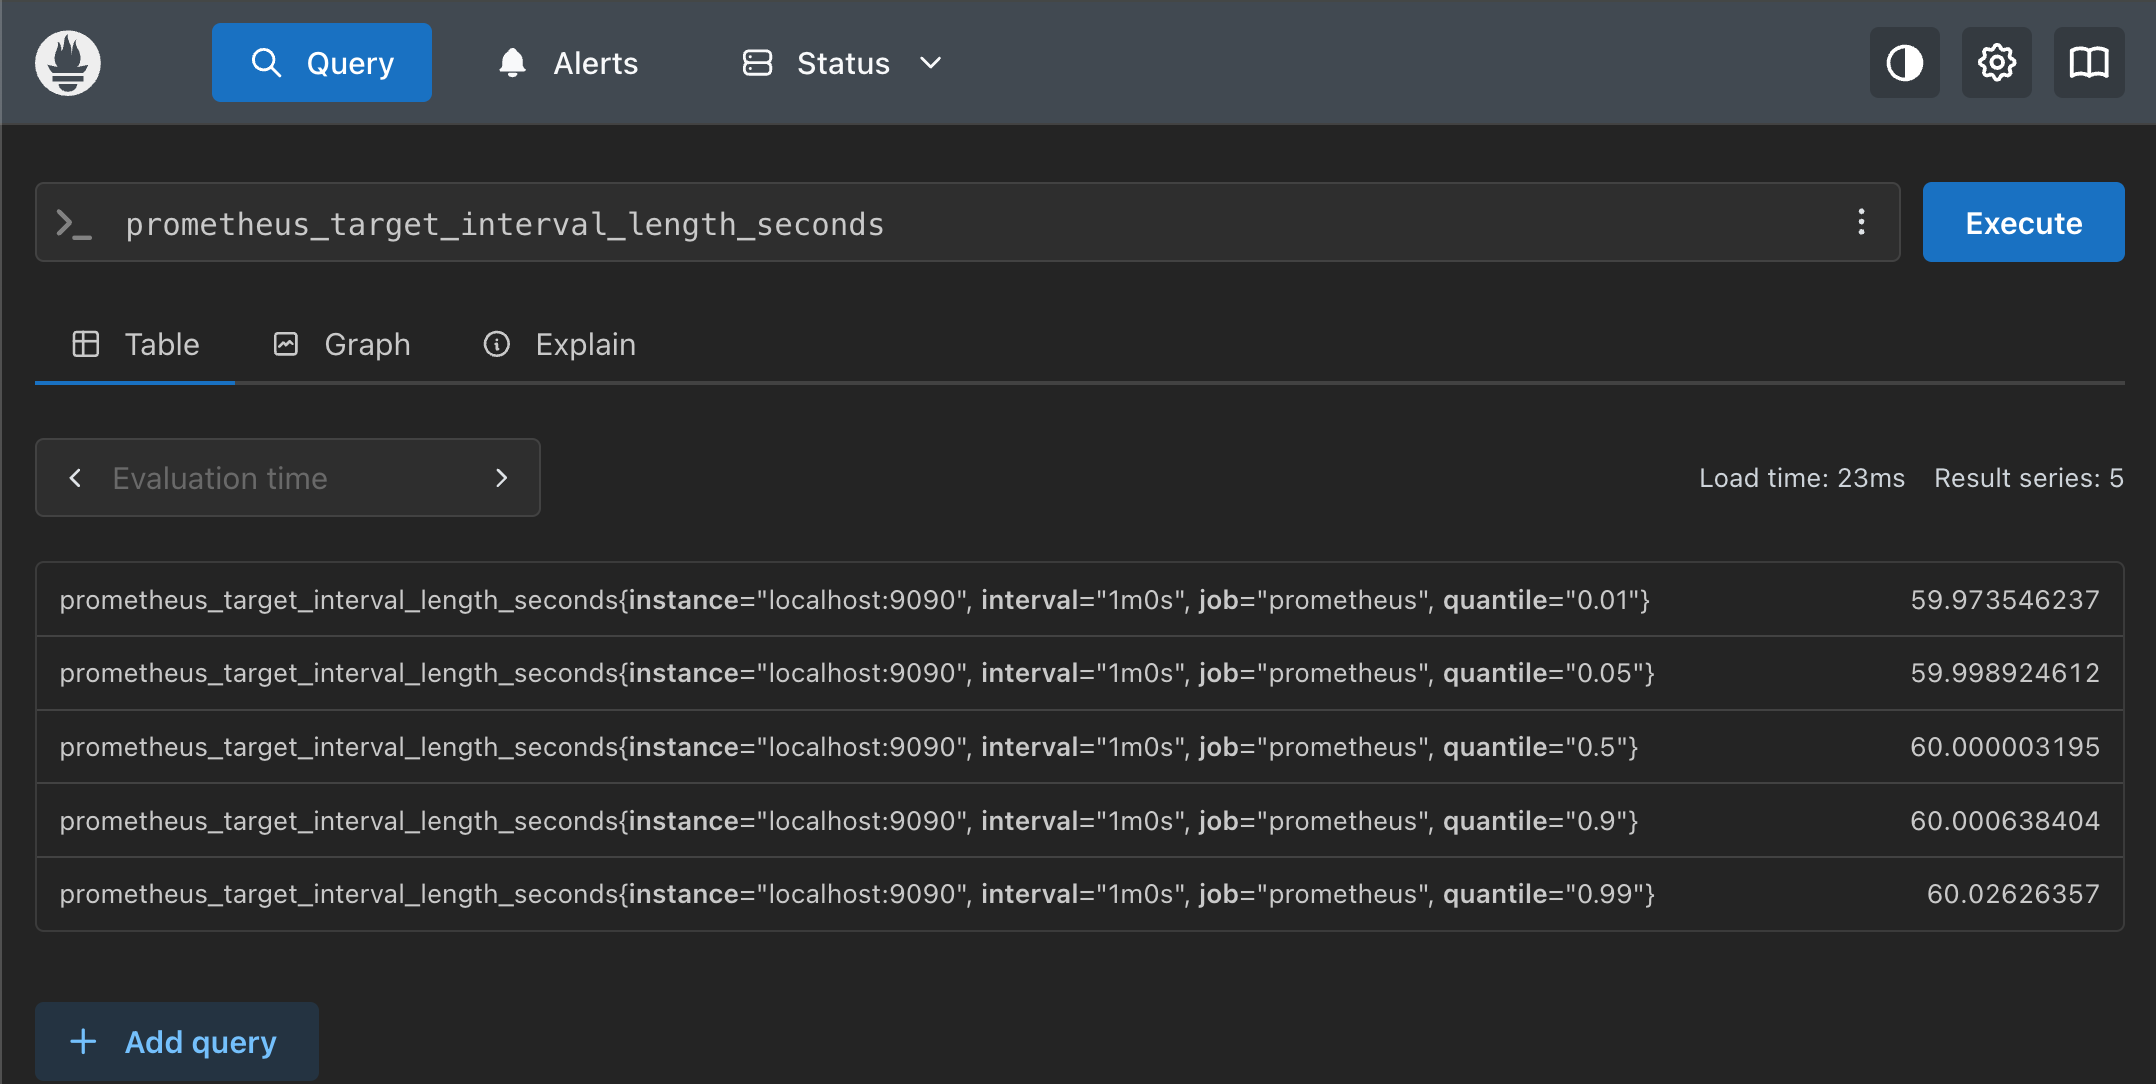Switch to the Graph view

click(x=367, y=343)
